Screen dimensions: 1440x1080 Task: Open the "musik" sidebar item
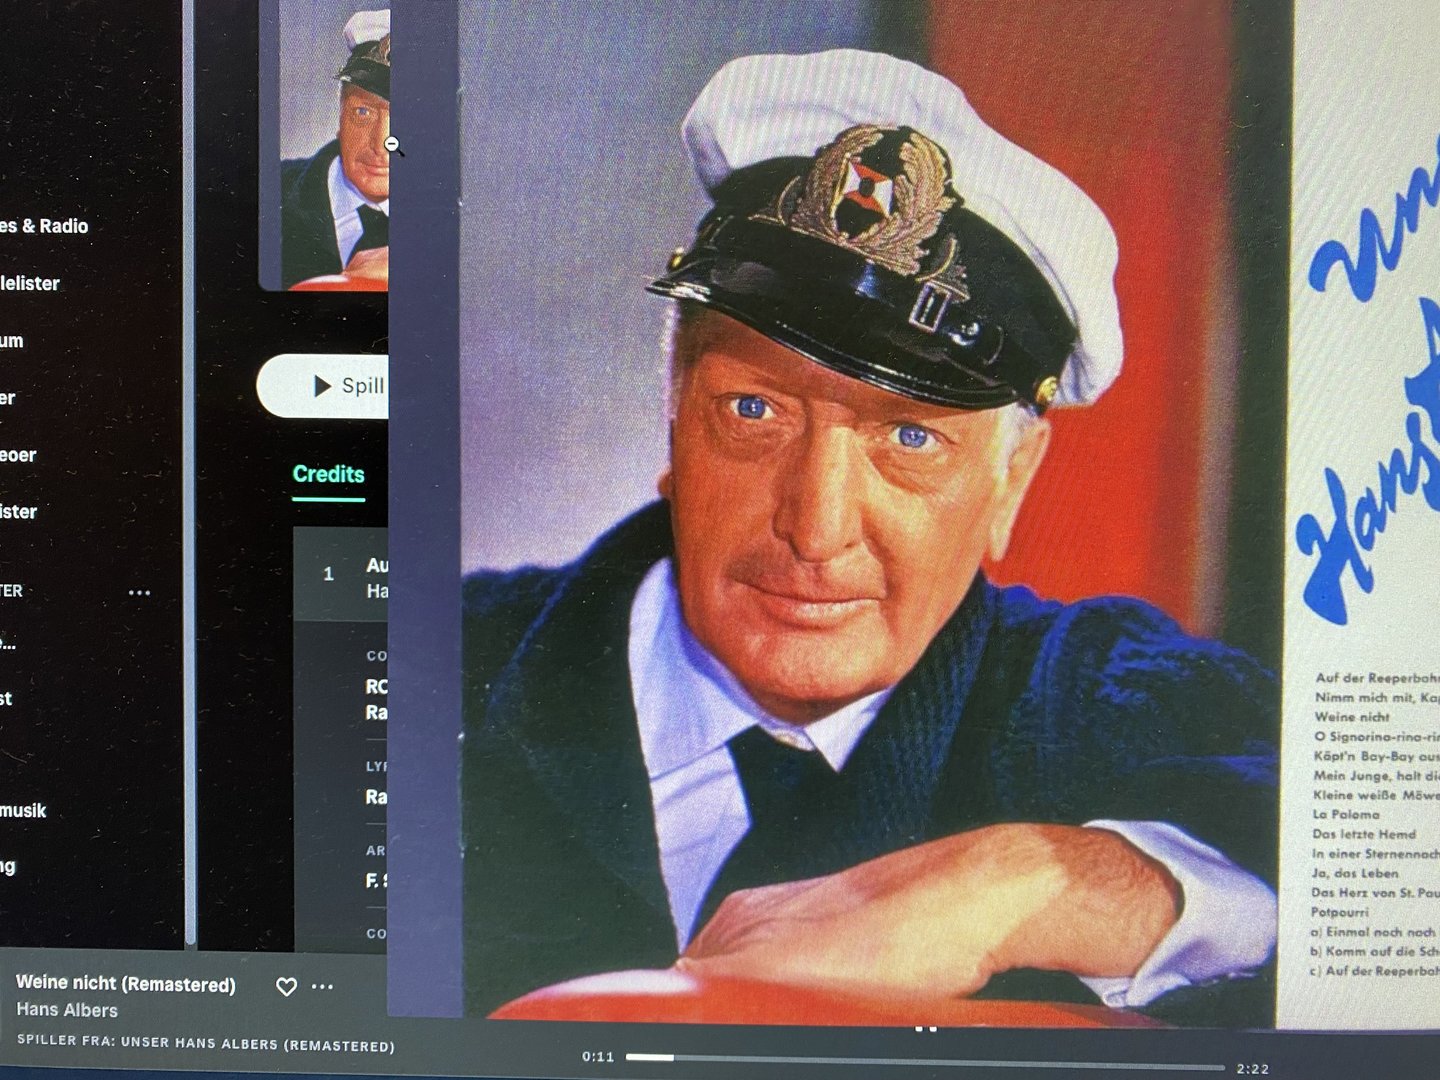23,810
